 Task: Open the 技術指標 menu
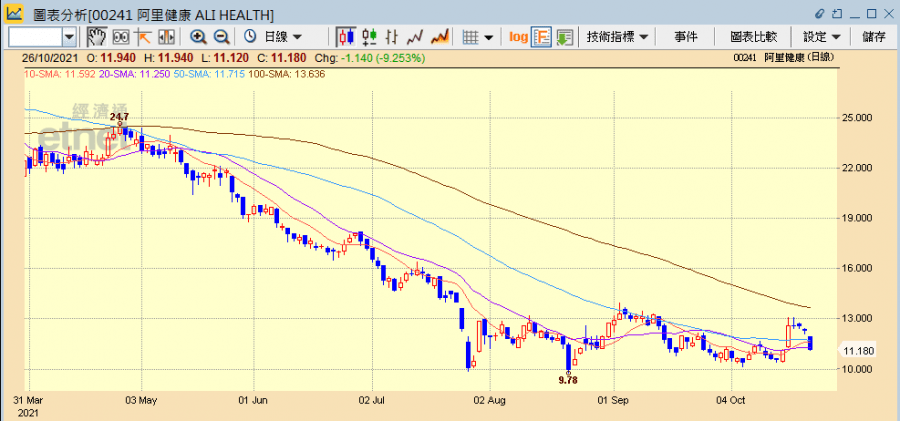[x=617, y=37]
